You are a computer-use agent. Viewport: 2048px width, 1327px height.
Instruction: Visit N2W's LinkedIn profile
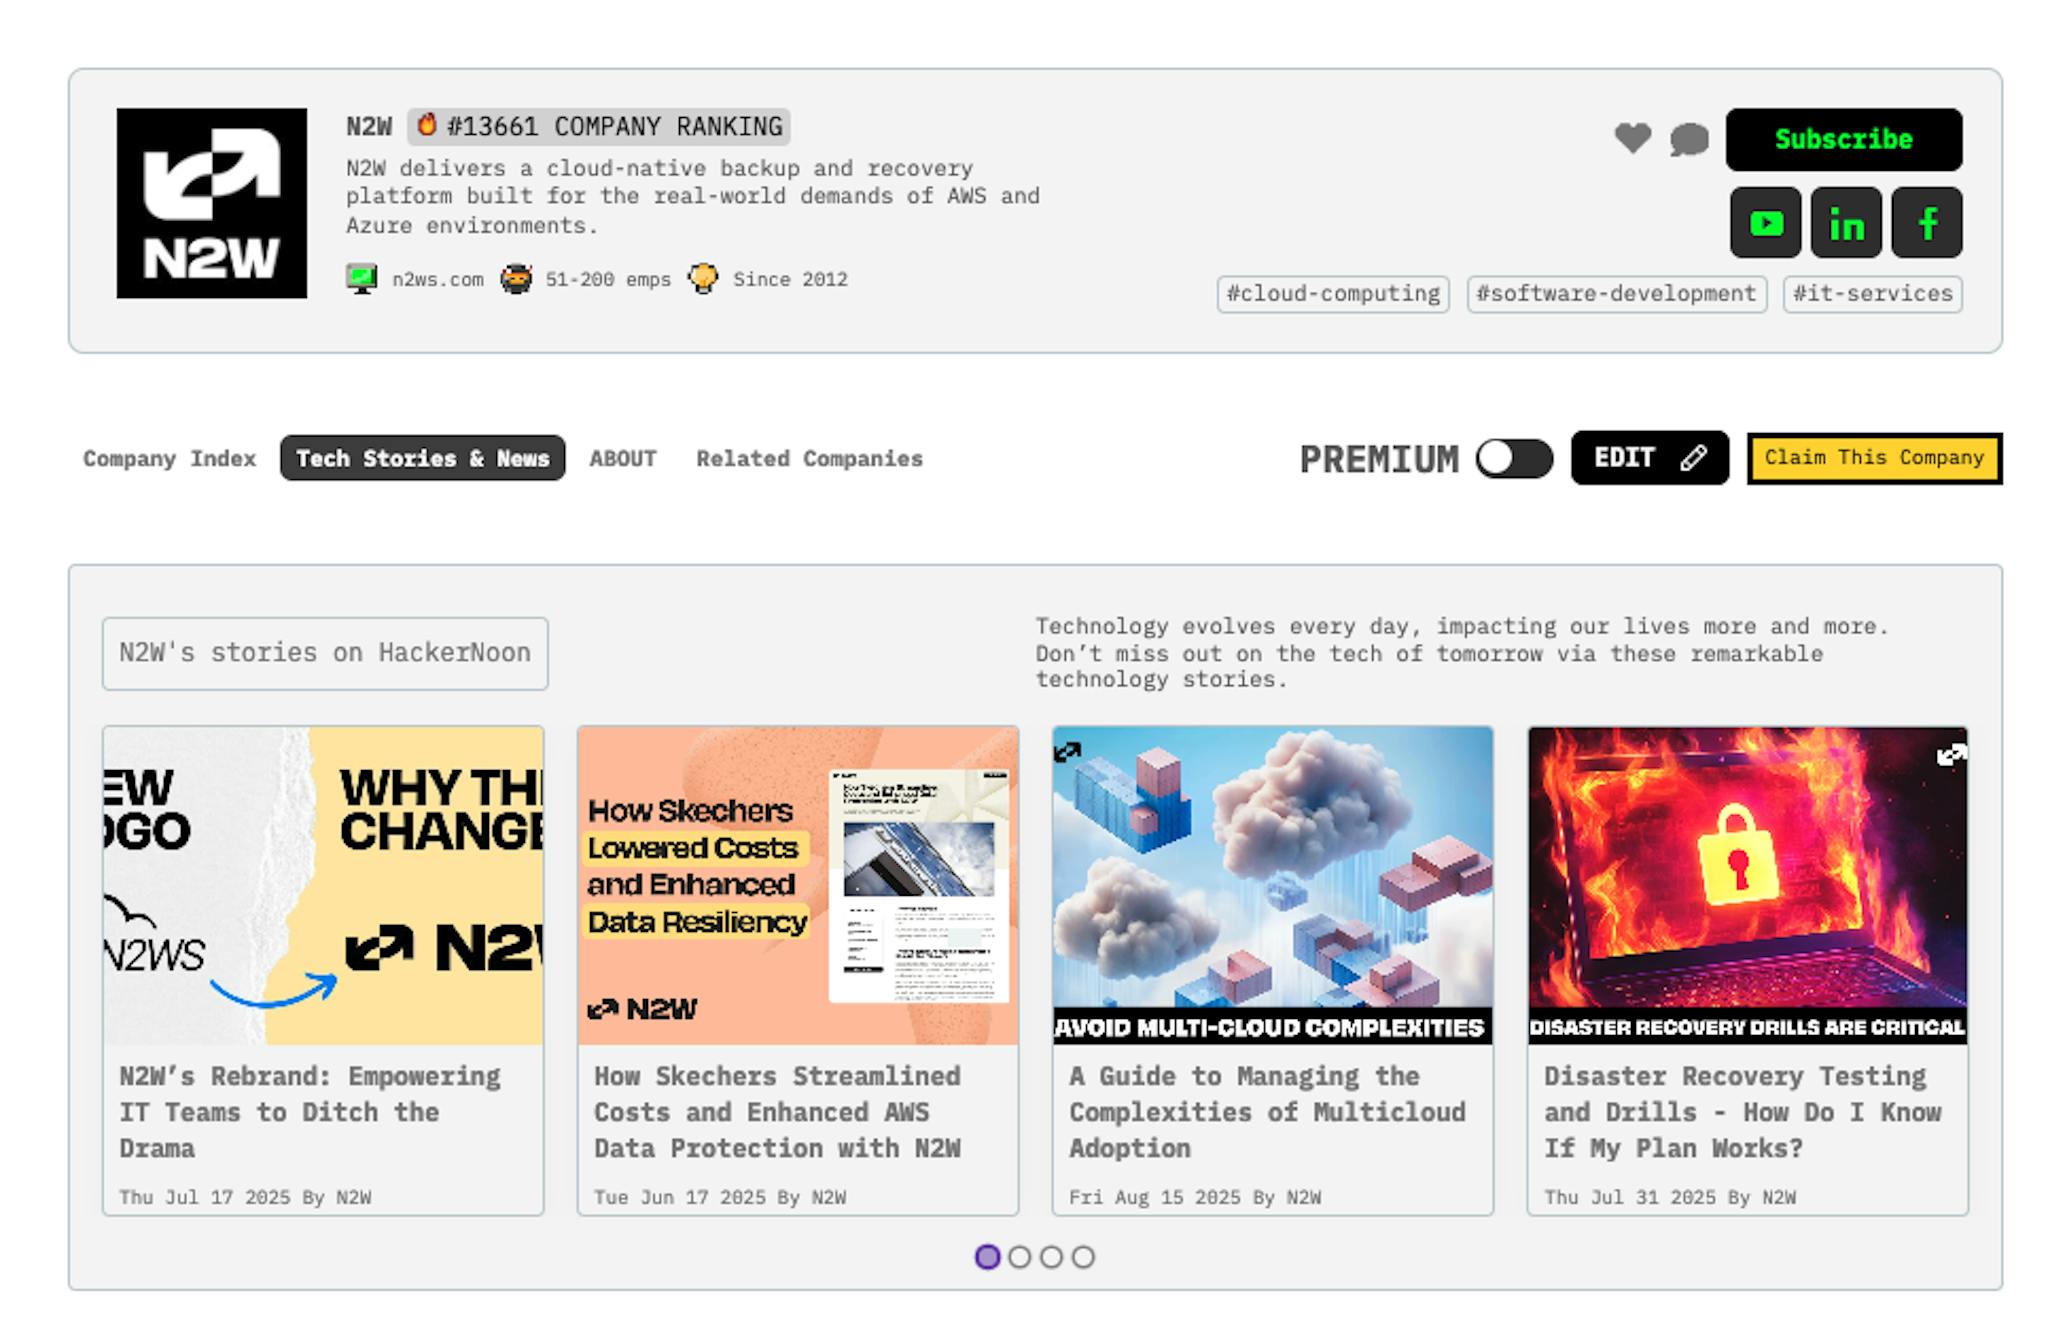tap(1845, 223)
